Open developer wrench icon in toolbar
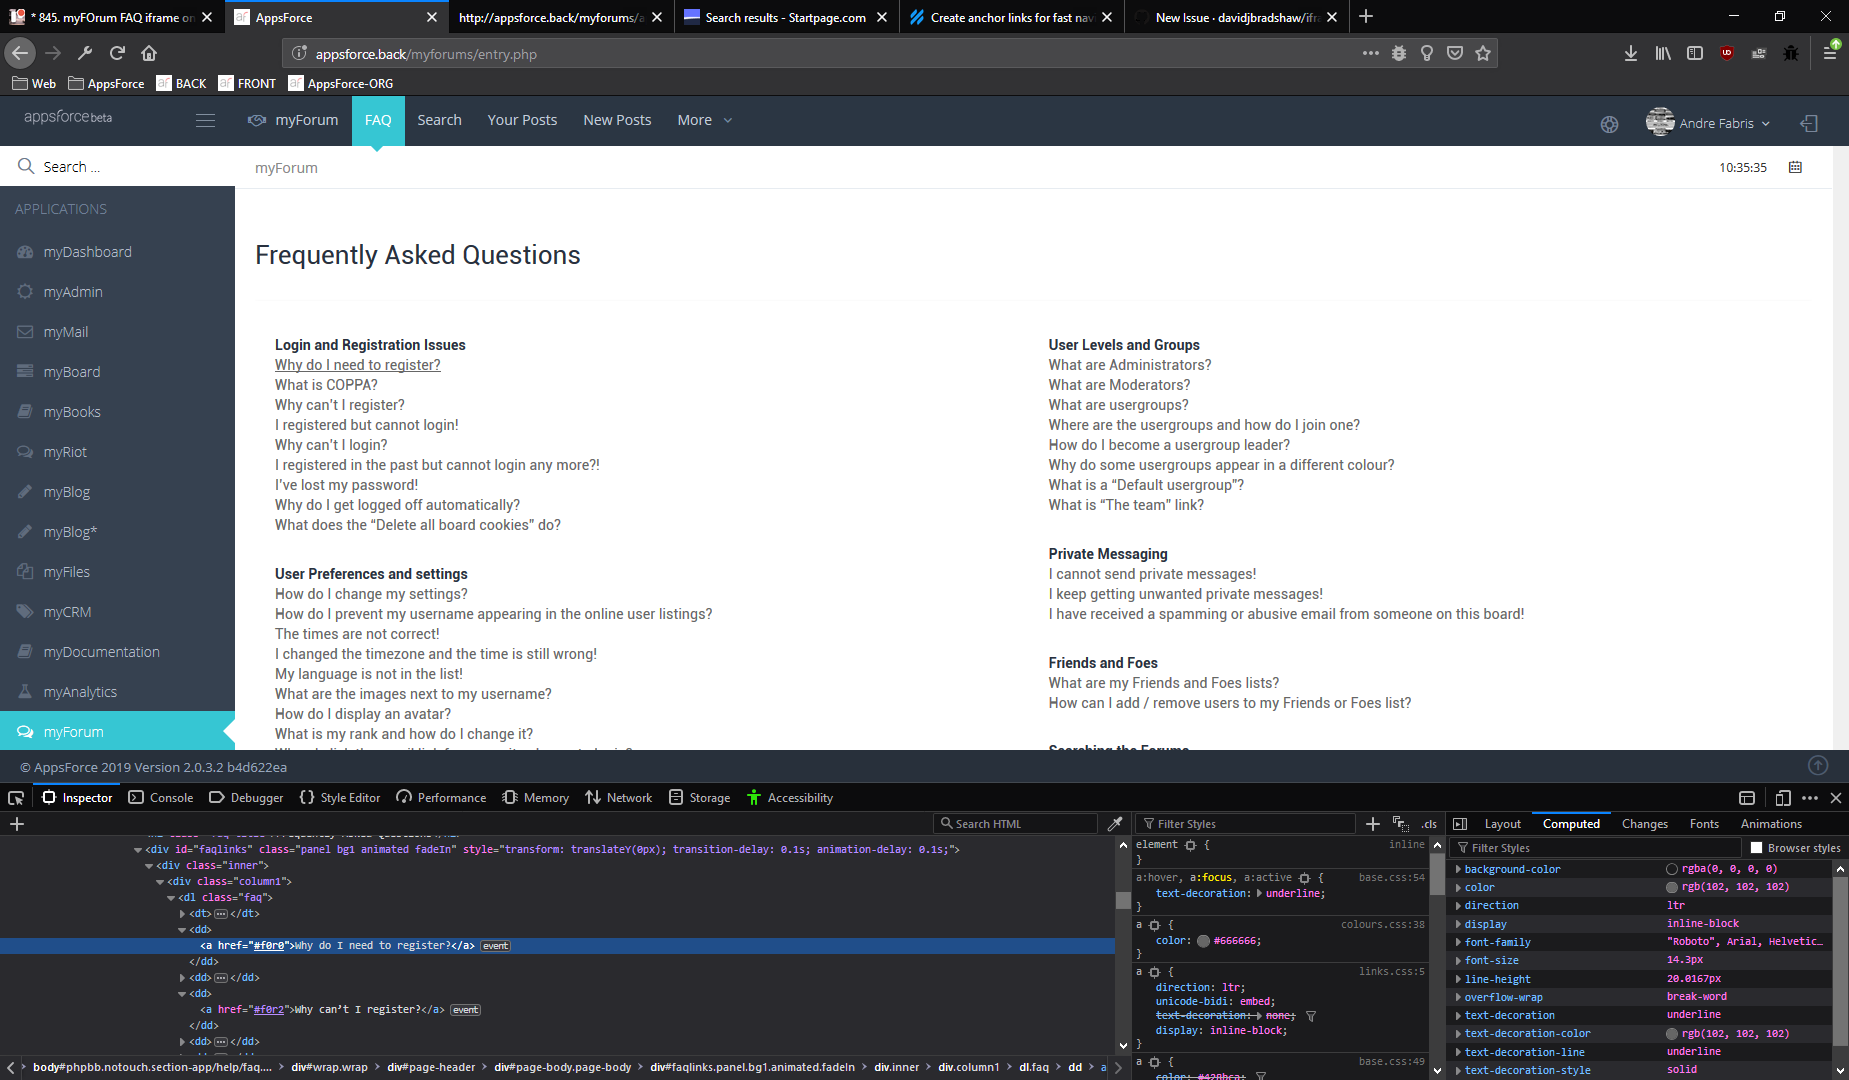Screen dimensions: 1849x1080 tap(85, 53)
